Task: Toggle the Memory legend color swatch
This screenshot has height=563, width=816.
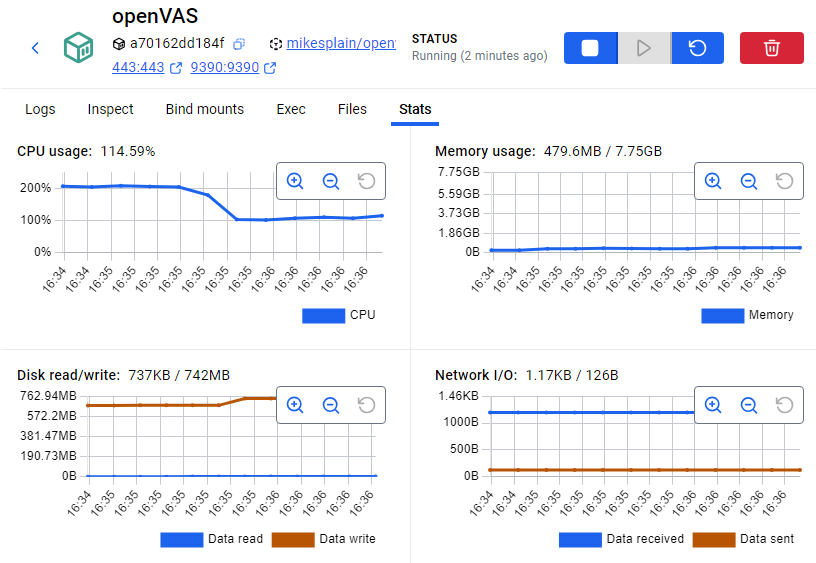Action: click(x=723, y=316)
